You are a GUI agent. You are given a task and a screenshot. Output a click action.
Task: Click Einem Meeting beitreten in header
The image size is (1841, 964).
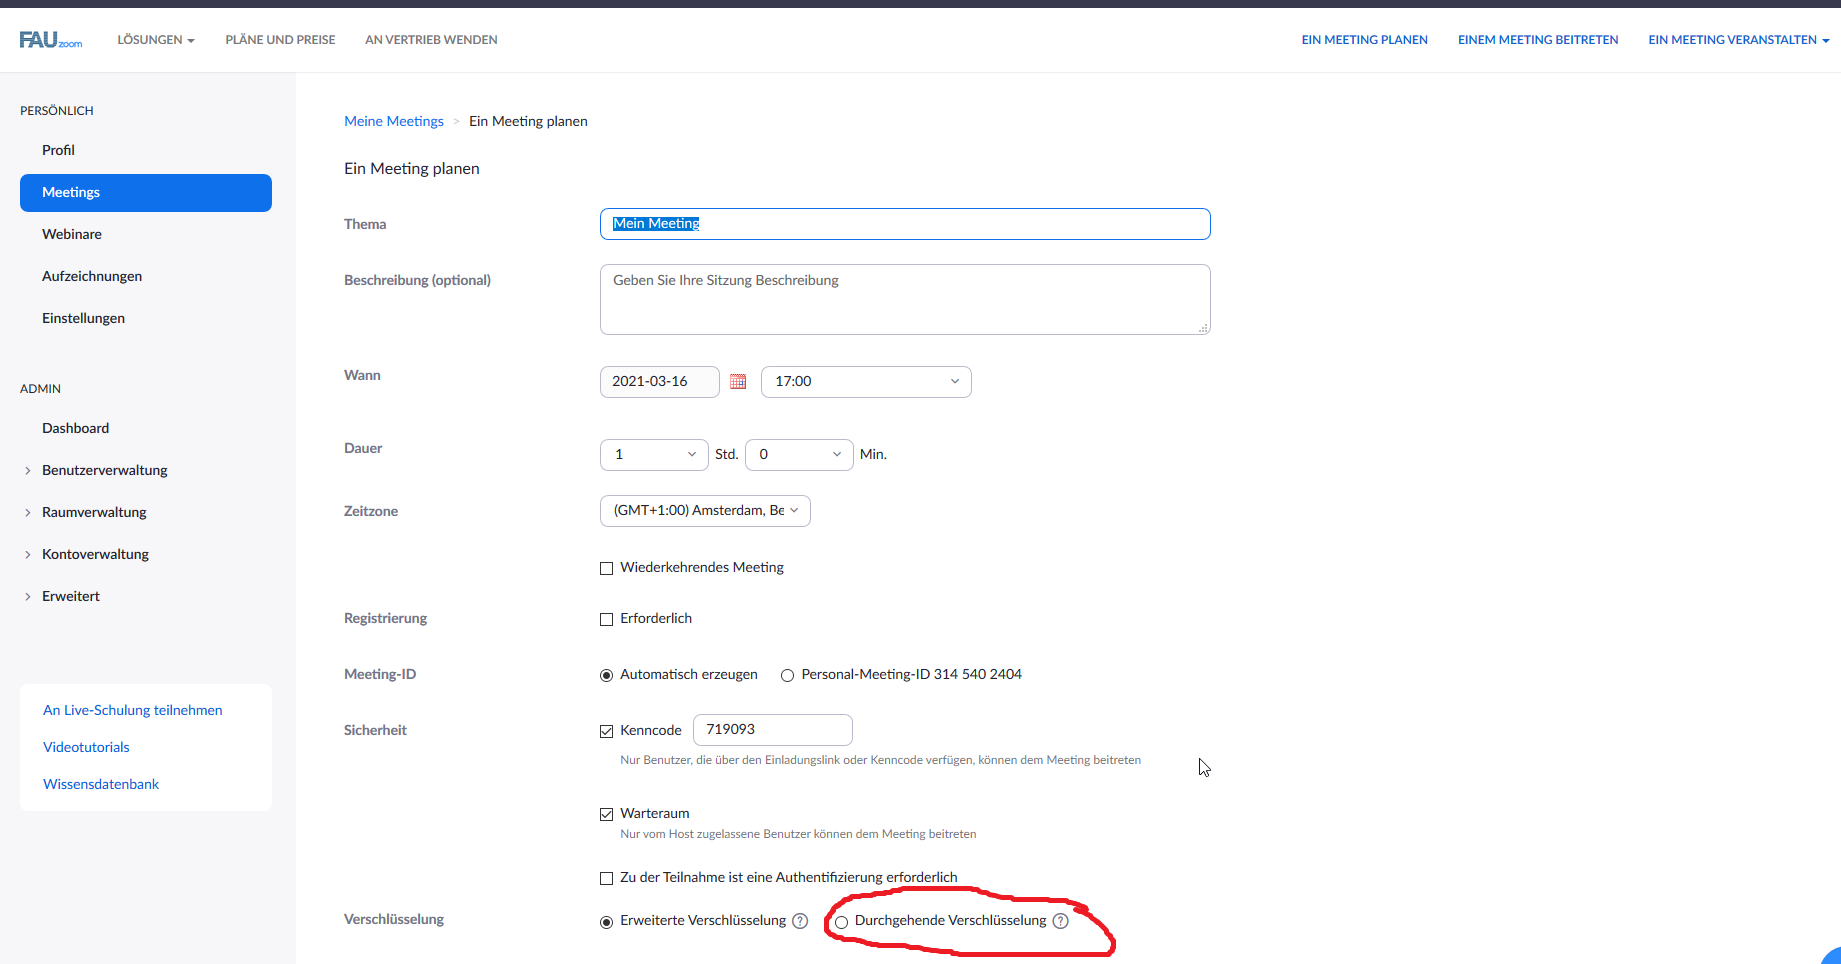pyautogui.click(x=1537, y=40)
